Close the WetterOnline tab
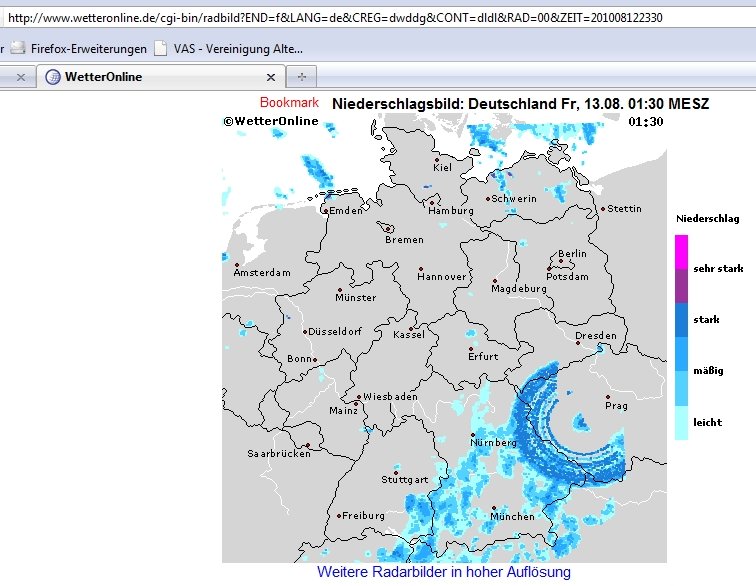Image resolution: width=756 pixels, height=586 pixels. [x=270, y=77]
